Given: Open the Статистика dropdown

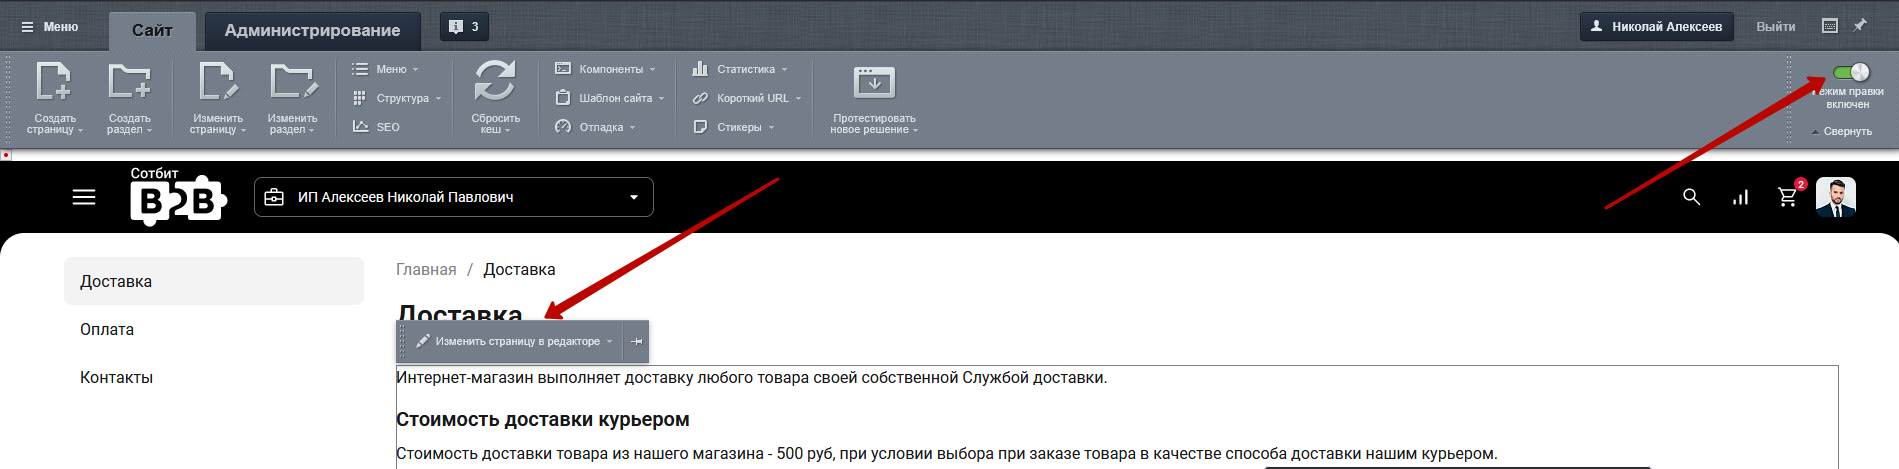Looking at the screenshot, I should tap(739, 69).
